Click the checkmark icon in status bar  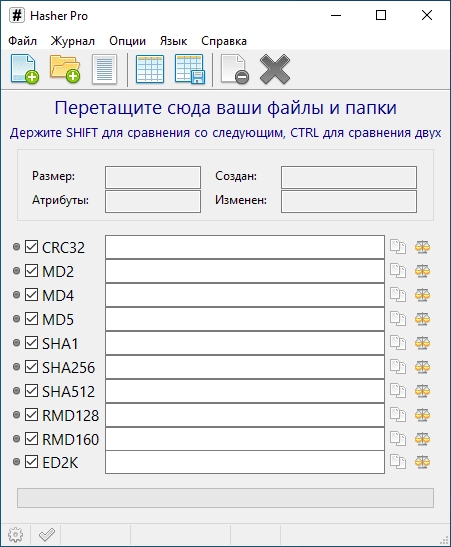click(x=47, y=534)
